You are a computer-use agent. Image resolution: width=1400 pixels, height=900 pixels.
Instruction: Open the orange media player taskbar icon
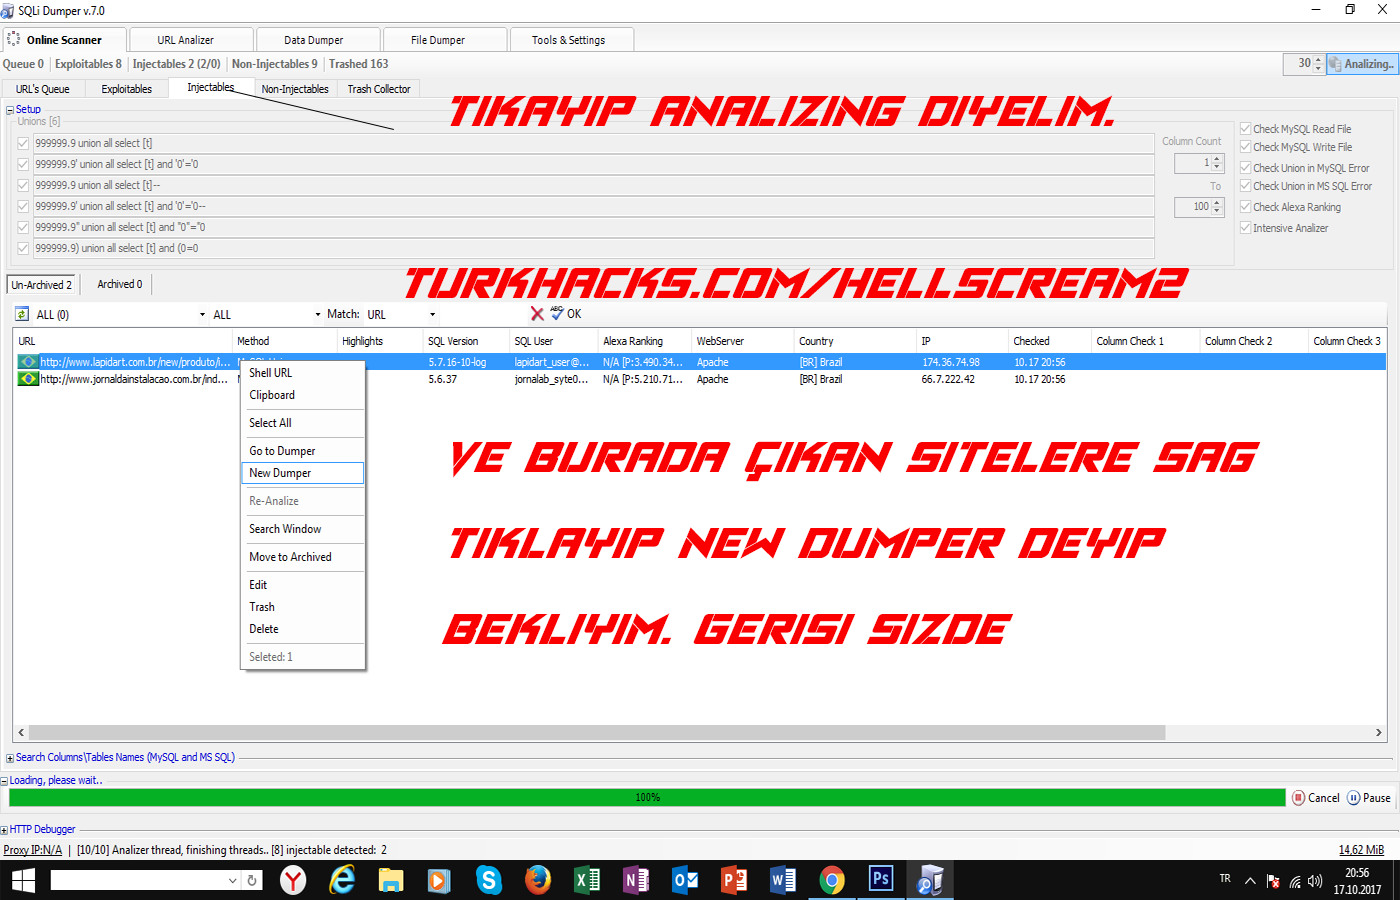(439, 880)
